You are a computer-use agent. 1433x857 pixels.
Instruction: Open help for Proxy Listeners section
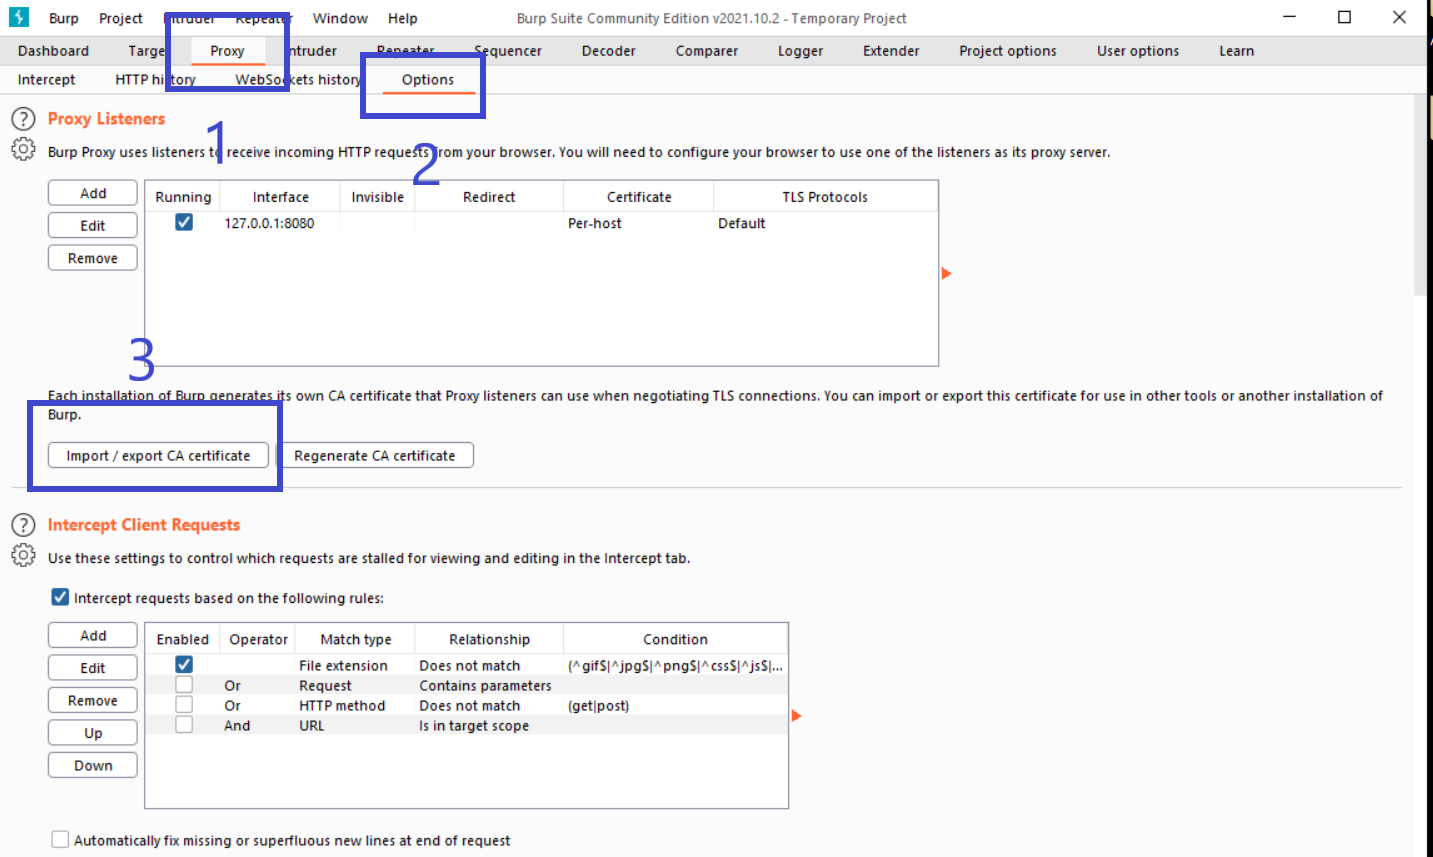(x=23, y=119)
